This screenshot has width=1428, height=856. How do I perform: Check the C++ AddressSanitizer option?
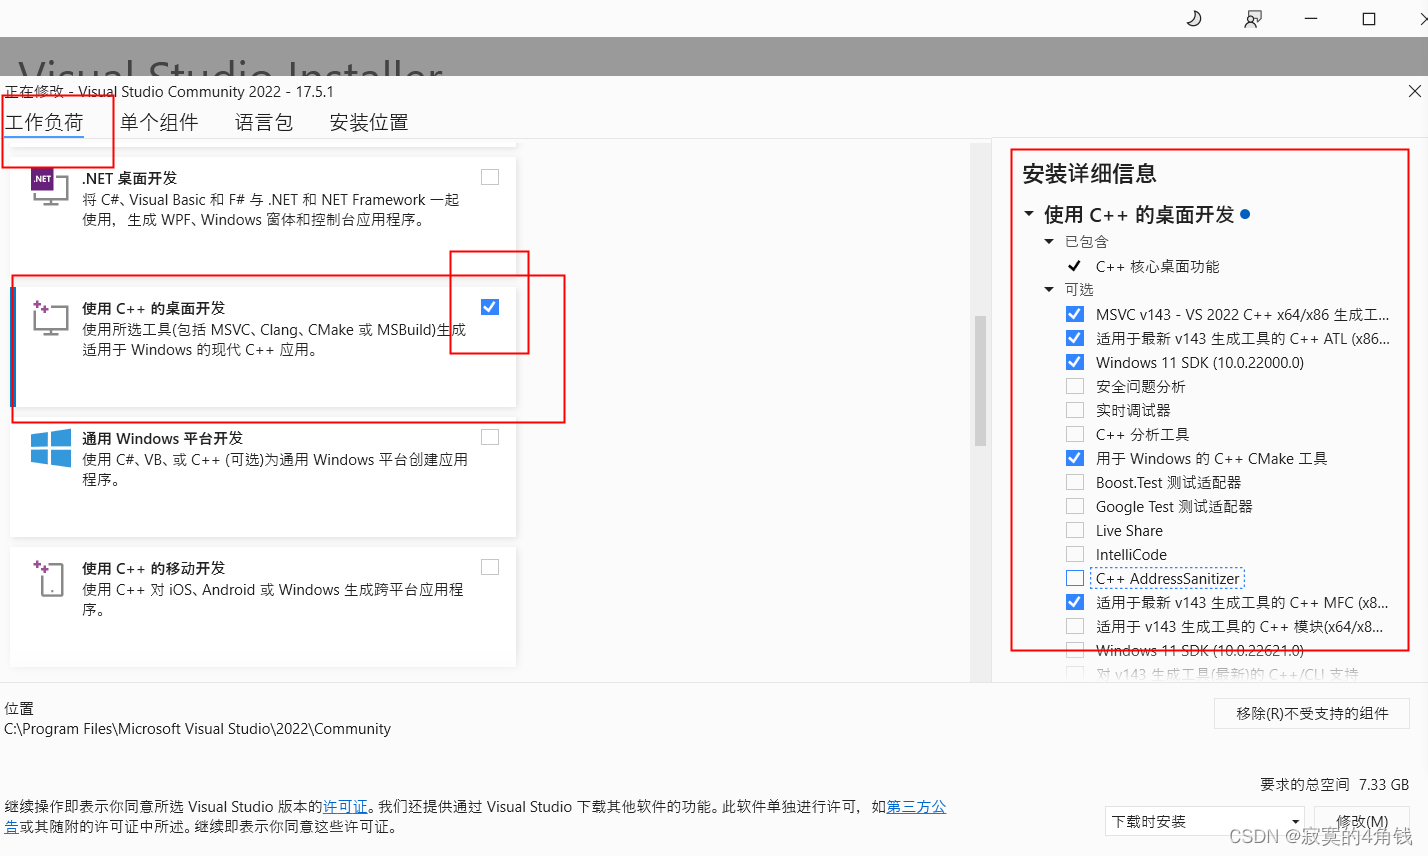click(x=1075, y=578)
